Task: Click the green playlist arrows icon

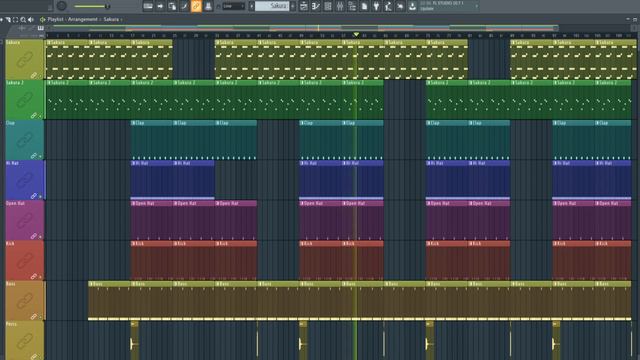Action: click(x=42, y=19)
